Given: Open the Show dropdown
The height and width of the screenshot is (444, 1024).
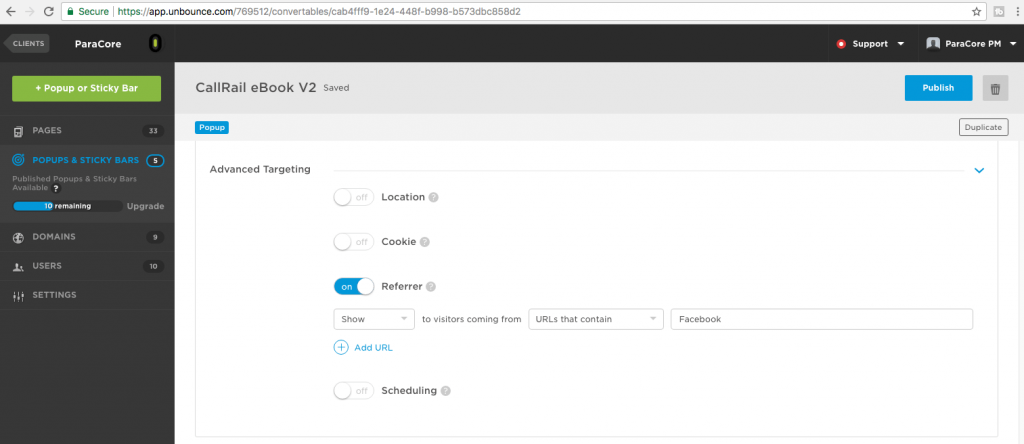Looking at the screenshot, I should point(374,319).
